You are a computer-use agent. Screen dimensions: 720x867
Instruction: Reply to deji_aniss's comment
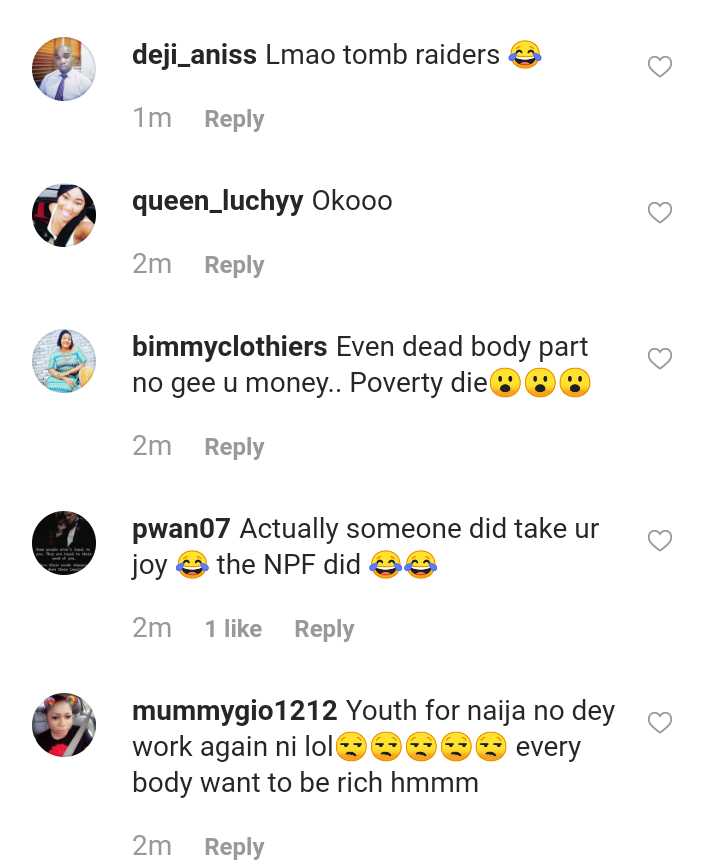pyautogui.click(x=234, y=119)
